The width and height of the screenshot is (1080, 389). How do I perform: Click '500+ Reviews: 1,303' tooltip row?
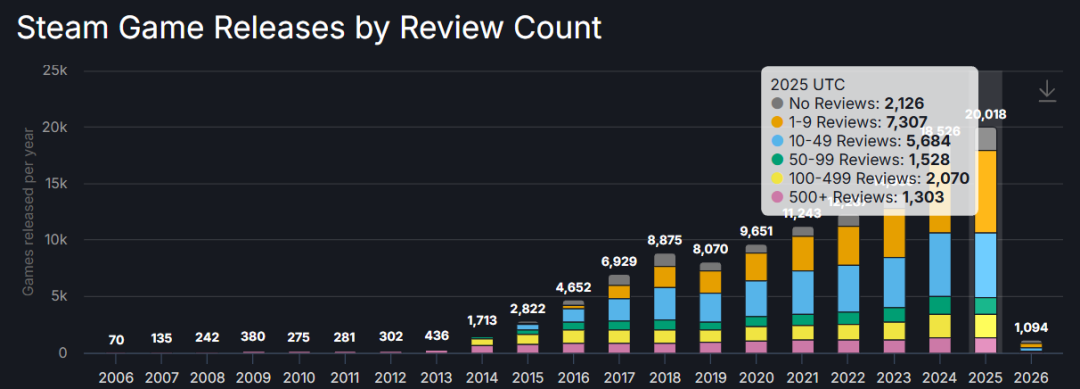pyautogui.click(x=858, y=197)
